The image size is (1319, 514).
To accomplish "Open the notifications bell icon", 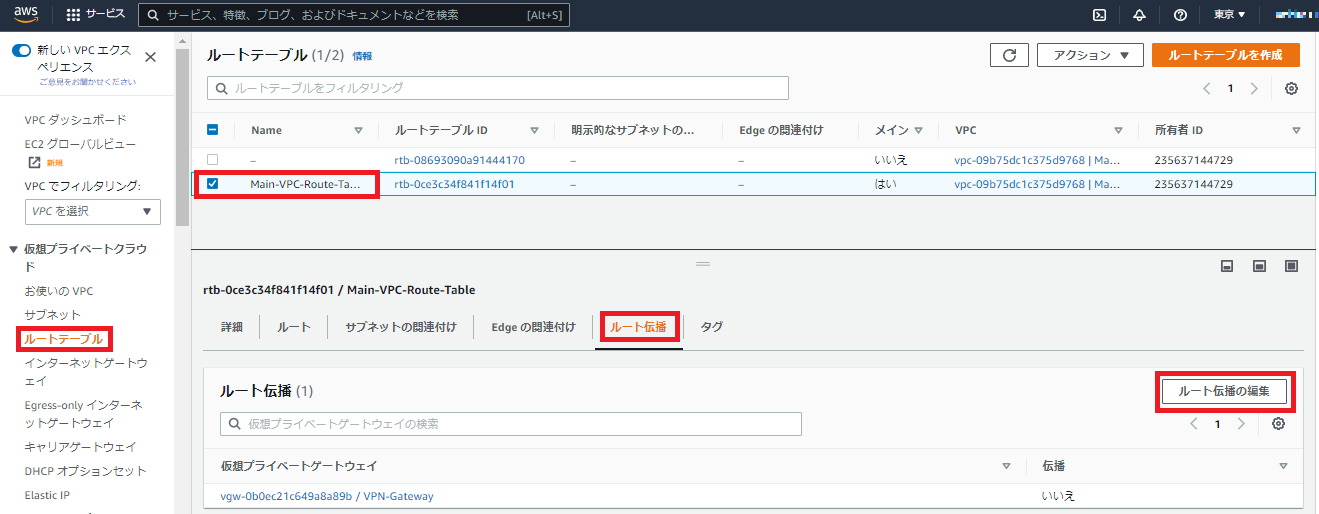I will tap(1139, 15).
